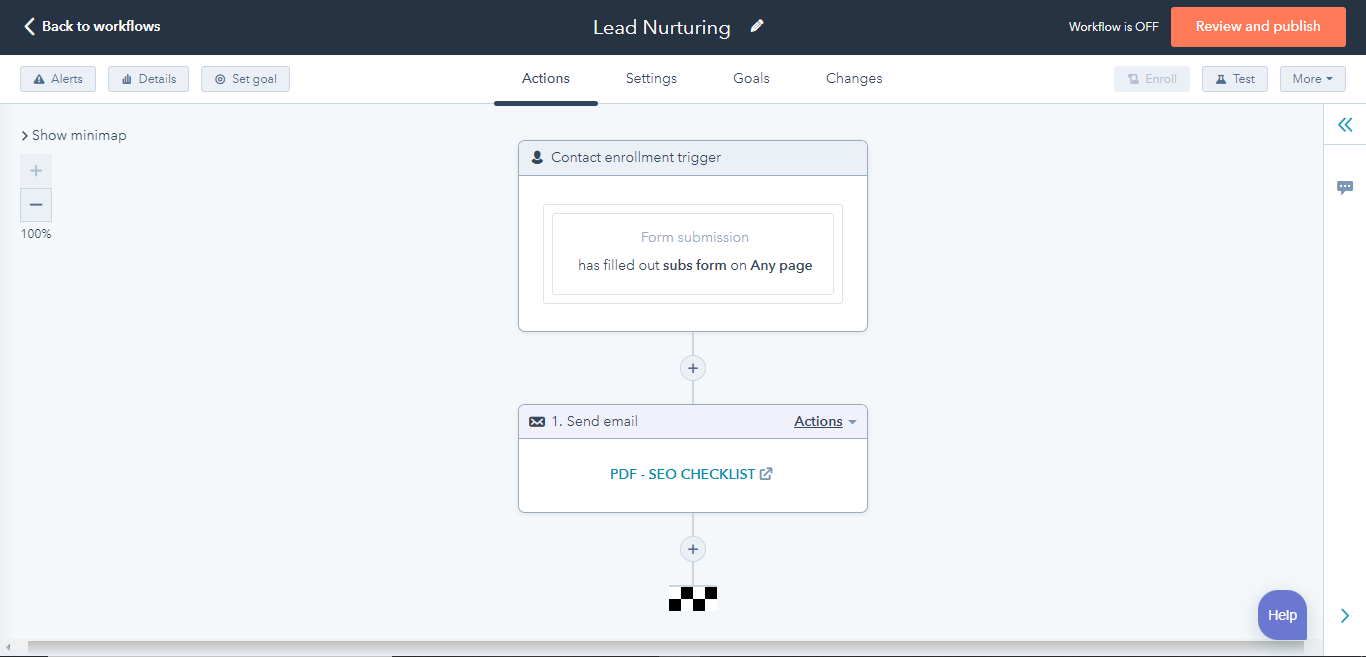Click the Details bar-chart icon
This screenshot has width=1366, height=657.
pyautogui.click(x=127, y=78)
